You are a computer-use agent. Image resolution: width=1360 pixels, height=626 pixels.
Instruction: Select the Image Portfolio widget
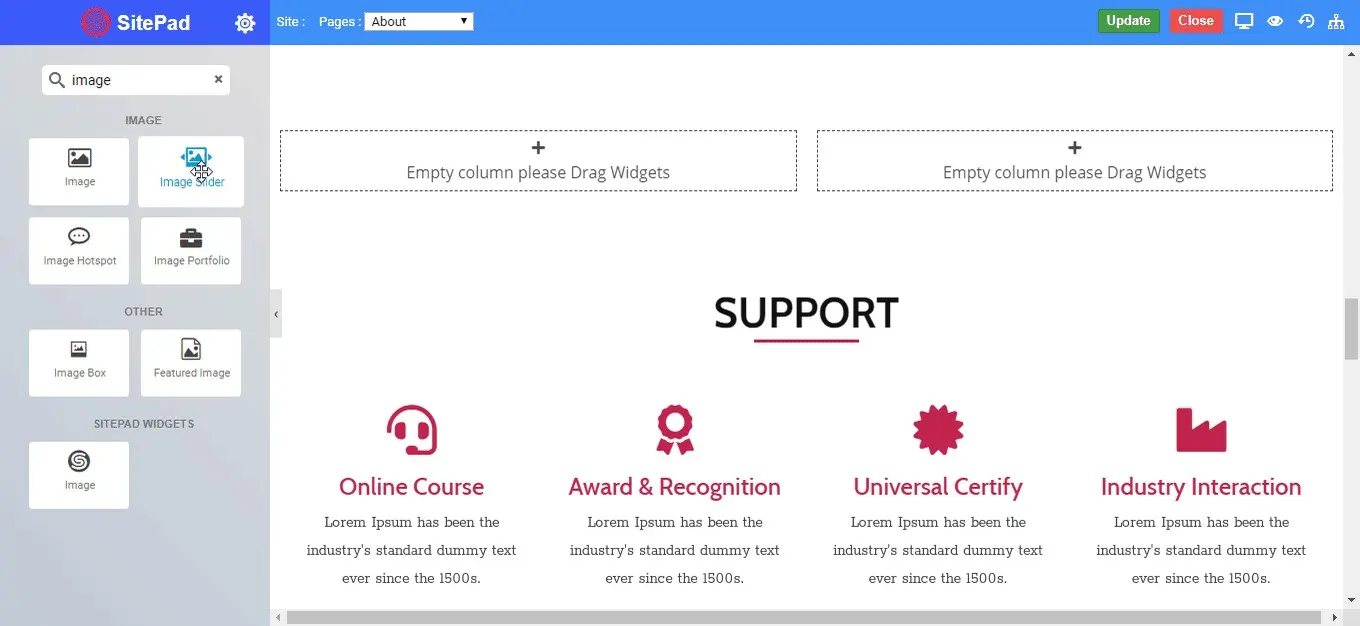click(x=190, y=250)
